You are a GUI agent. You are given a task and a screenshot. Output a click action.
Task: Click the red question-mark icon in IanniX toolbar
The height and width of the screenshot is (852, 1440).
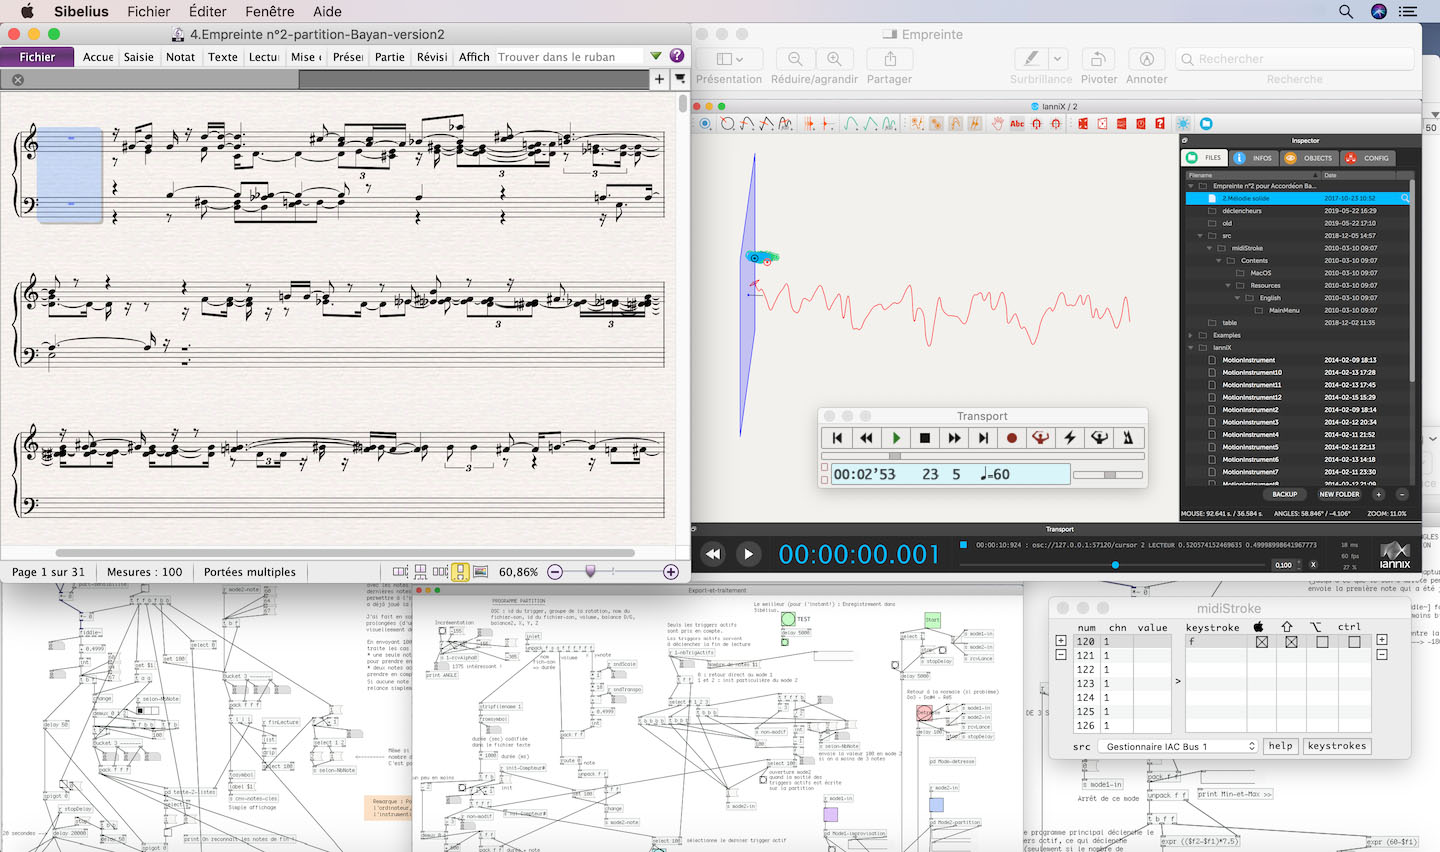tap(1160, 124)
